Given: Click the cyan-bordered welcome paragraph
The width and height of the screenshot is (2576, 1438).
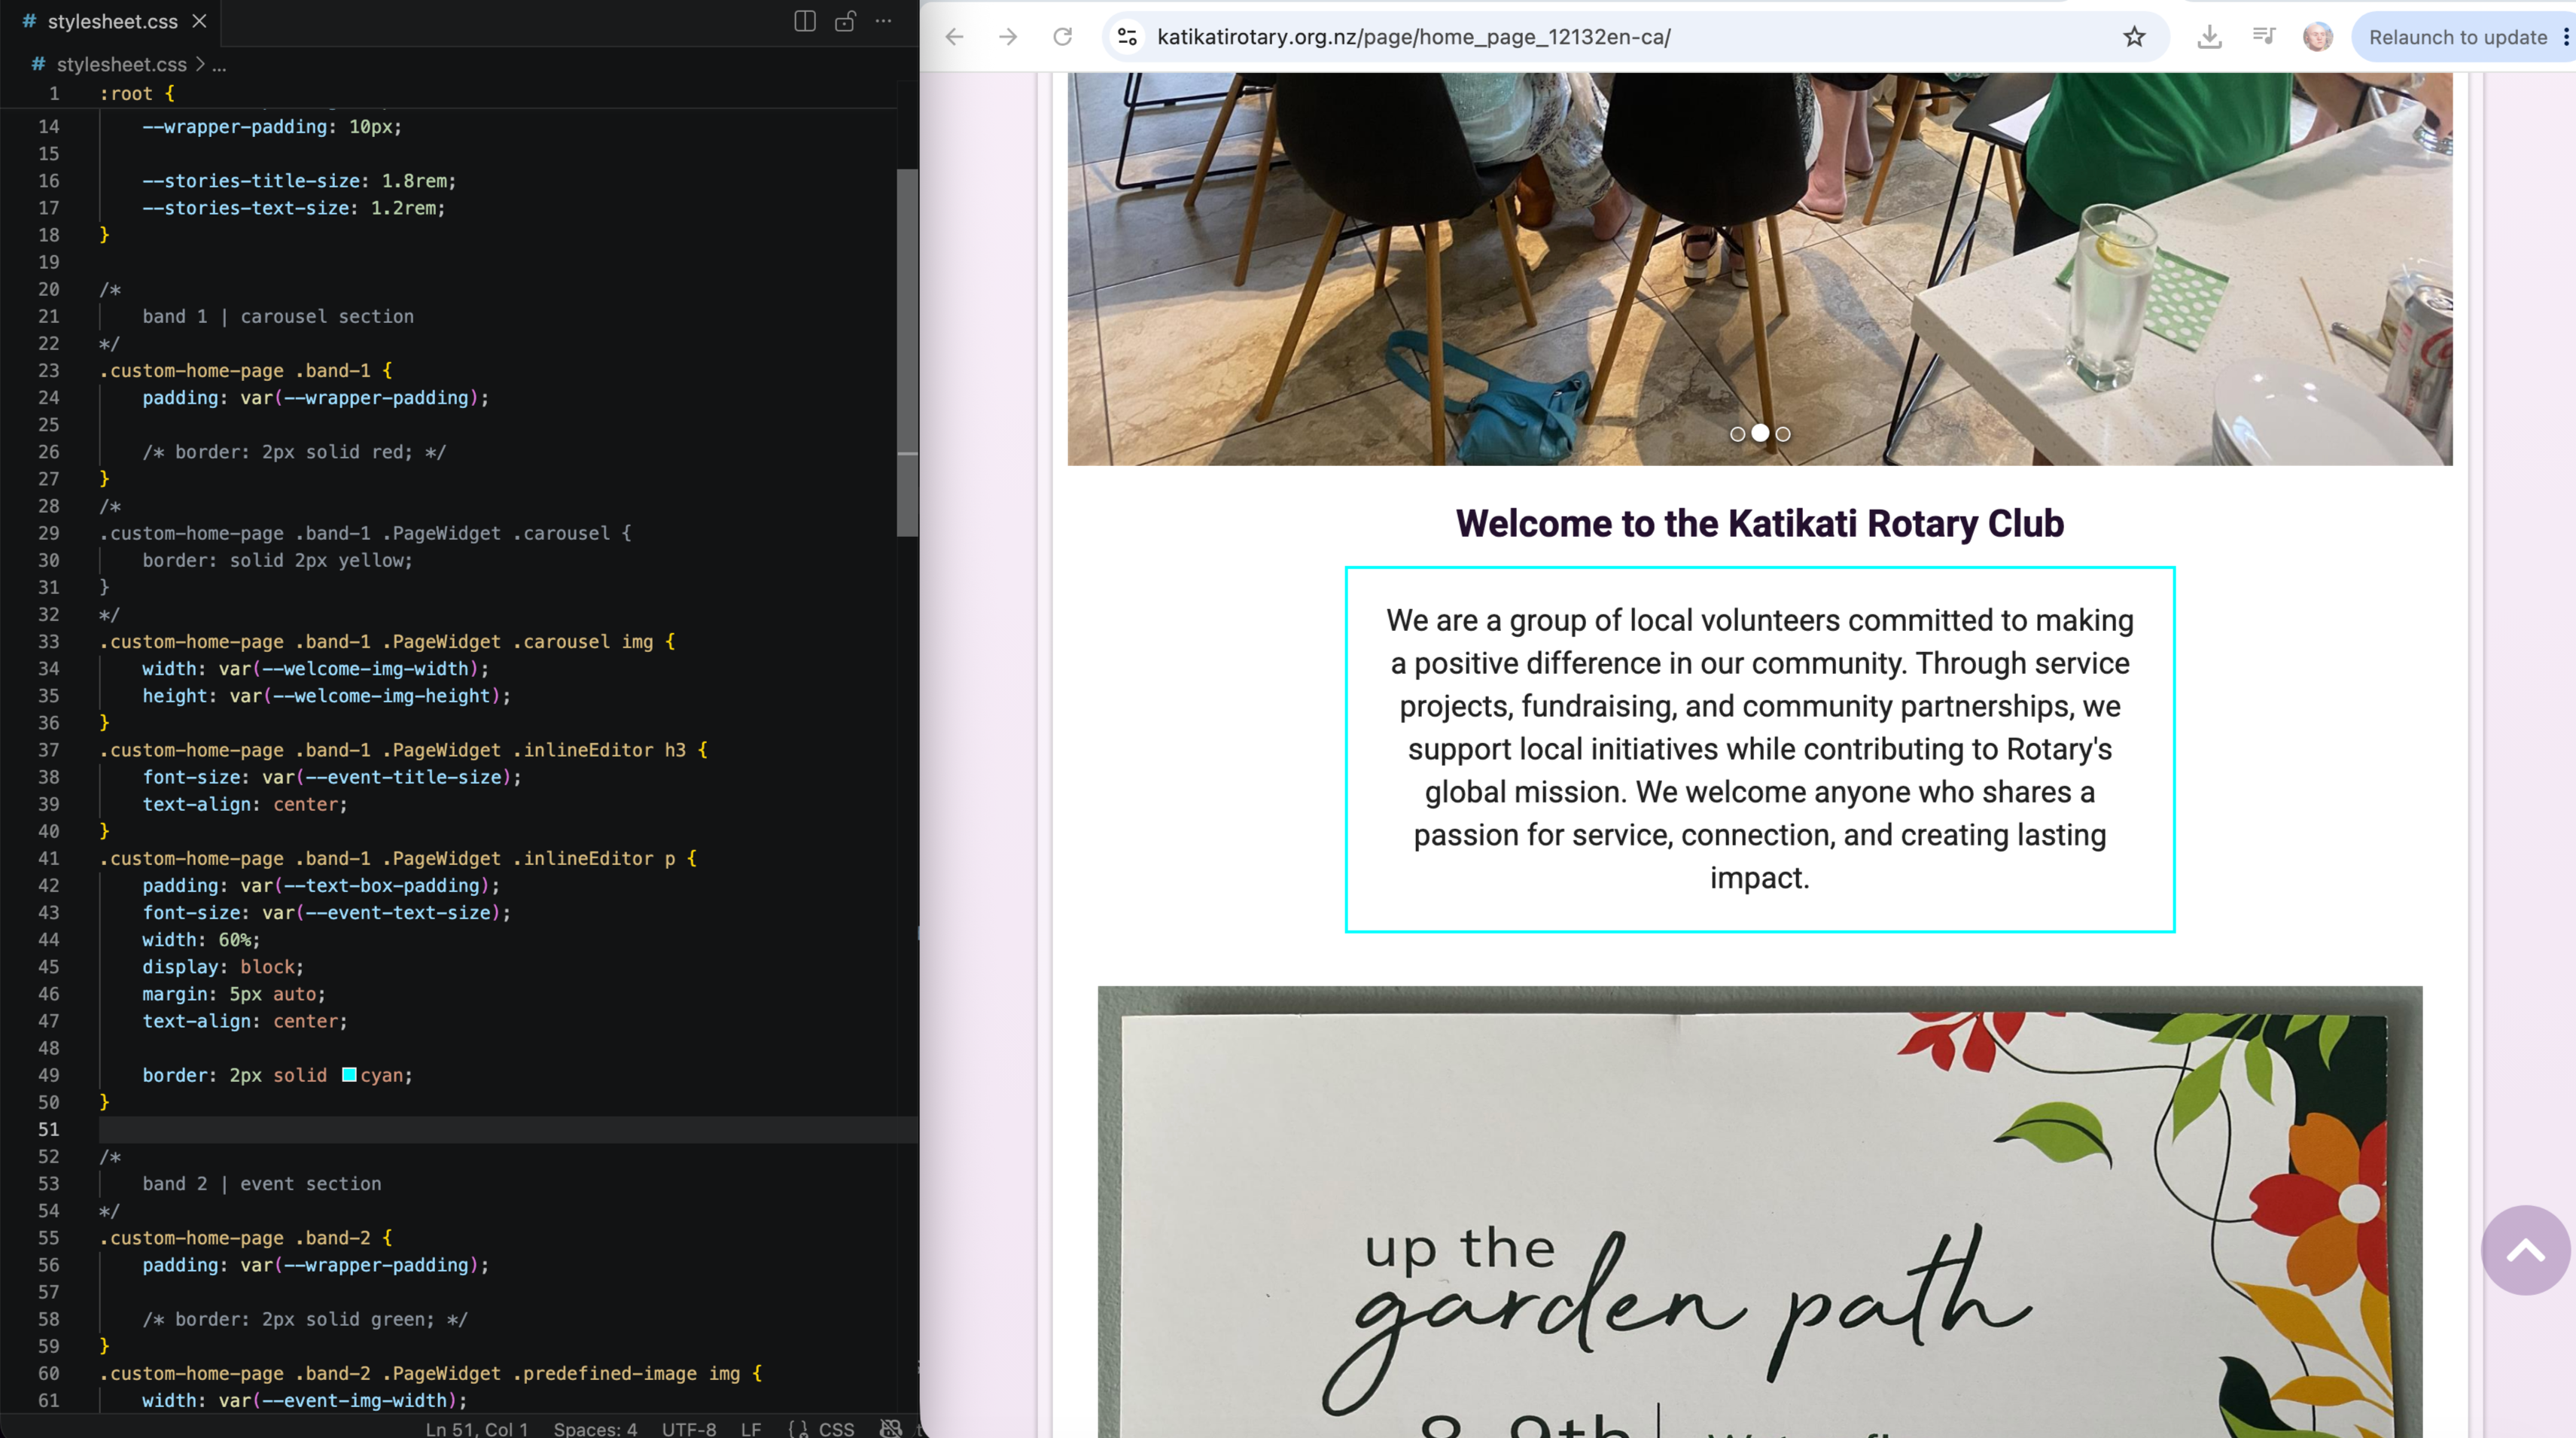Looking at the screenshot, I should click(x=1760, y=749).
